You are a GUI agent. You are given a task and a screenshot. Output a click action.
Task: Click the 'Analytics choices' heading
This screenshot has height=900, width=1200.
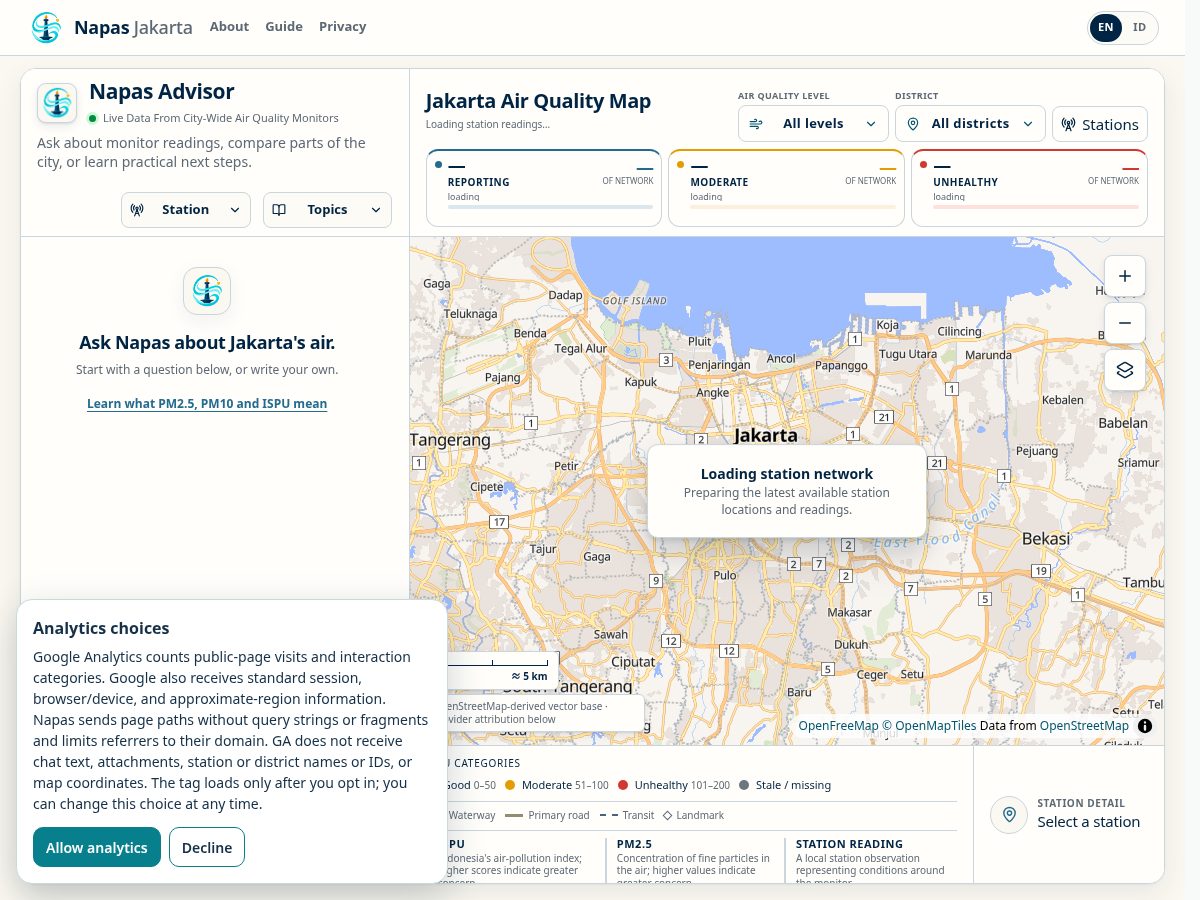[101, 628]
